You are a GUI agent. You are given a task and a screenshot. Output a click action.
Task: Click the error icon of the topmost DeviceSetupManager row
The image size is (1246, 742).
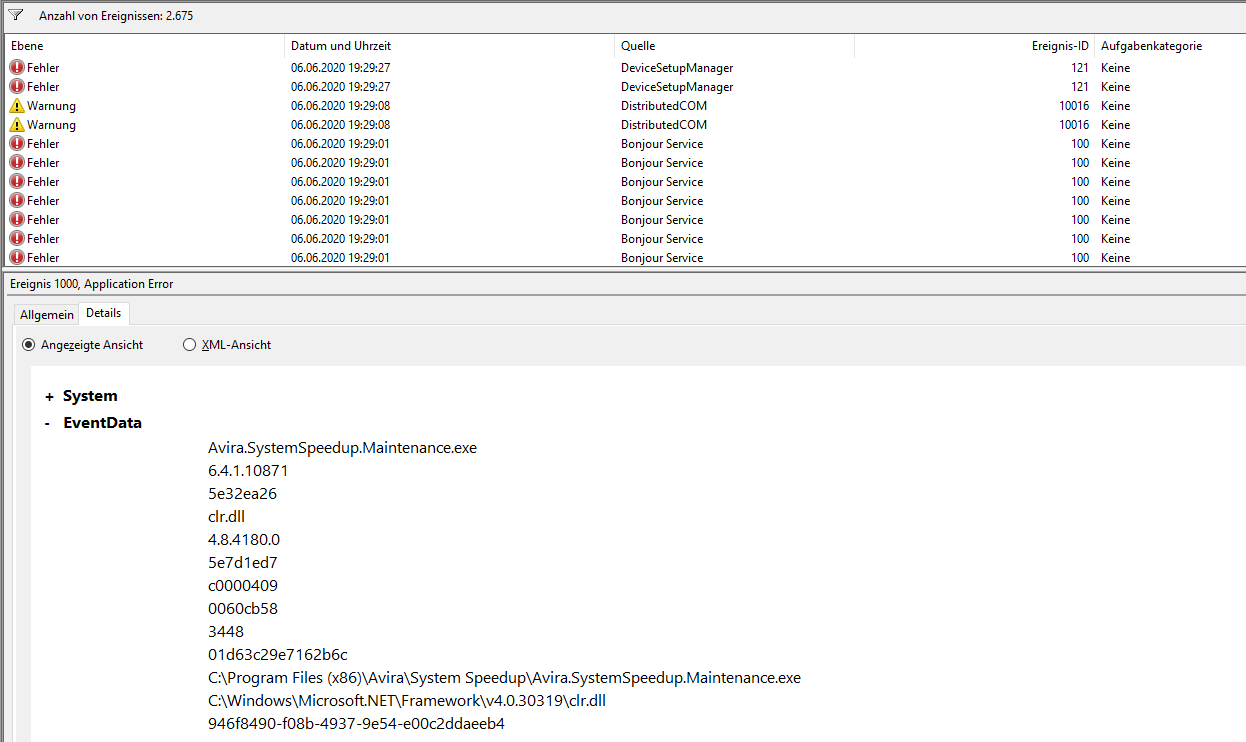[17, 68]
